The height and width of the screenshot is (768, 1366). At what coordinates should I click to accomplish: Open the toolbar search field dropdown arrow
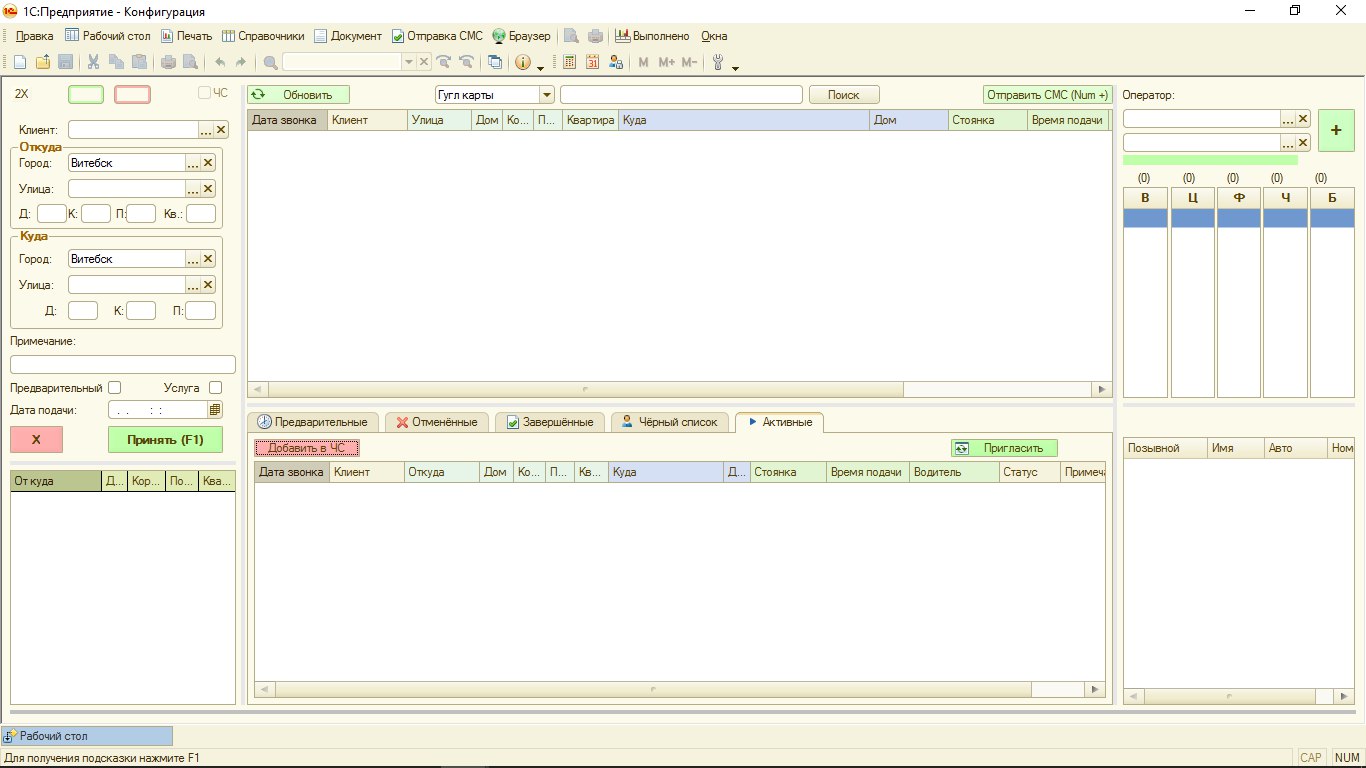tap(408, 62)
